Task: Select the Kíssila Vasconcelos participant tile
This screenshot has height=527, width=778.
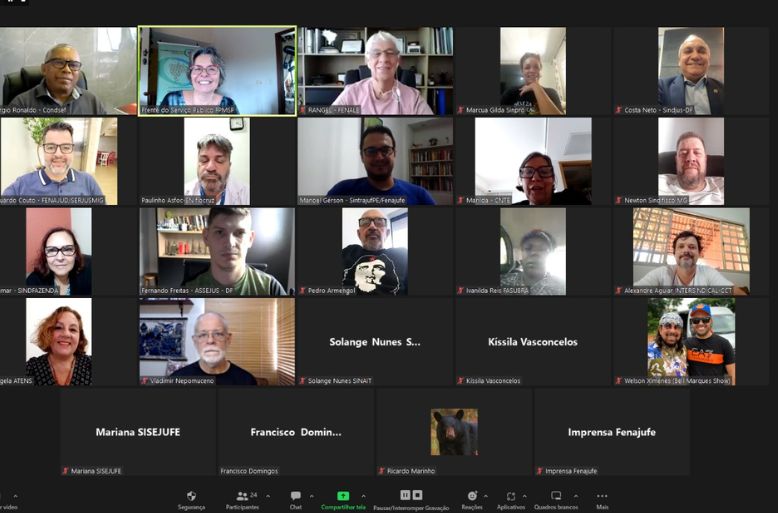Action: (x=532, y=341)
